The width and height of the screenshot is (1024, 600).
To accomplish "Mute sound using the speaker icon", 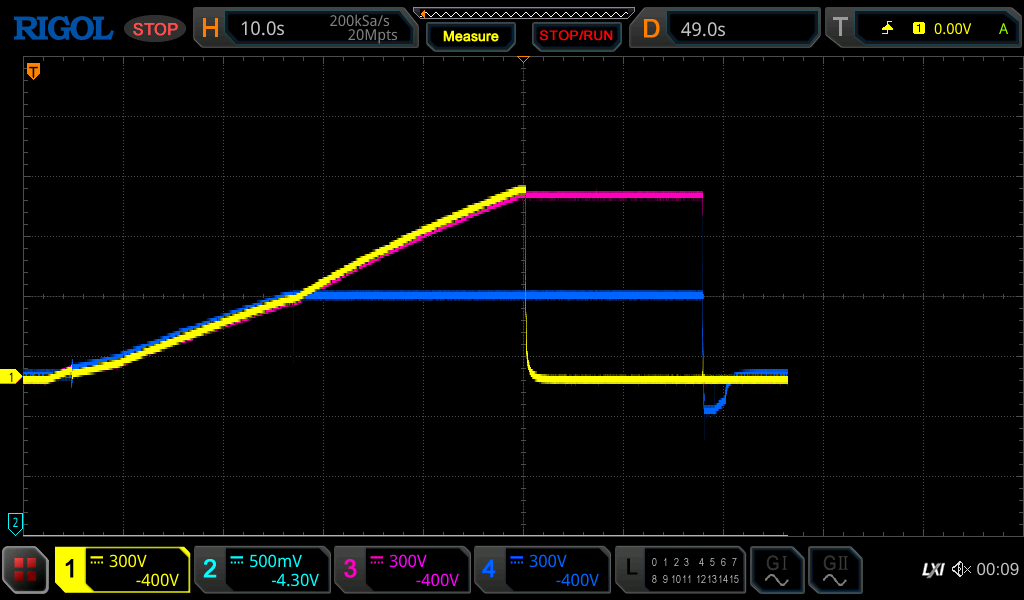I will (x=961, y=570).
